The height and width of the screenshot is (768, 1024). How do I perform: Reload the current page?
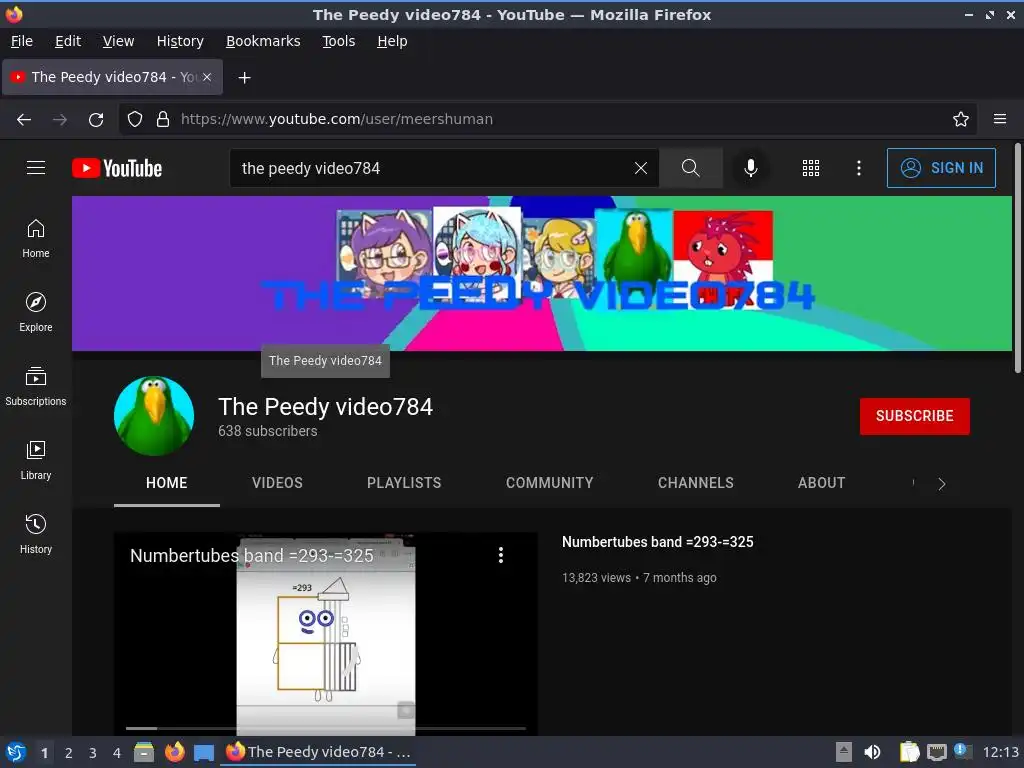pos(96,119)
